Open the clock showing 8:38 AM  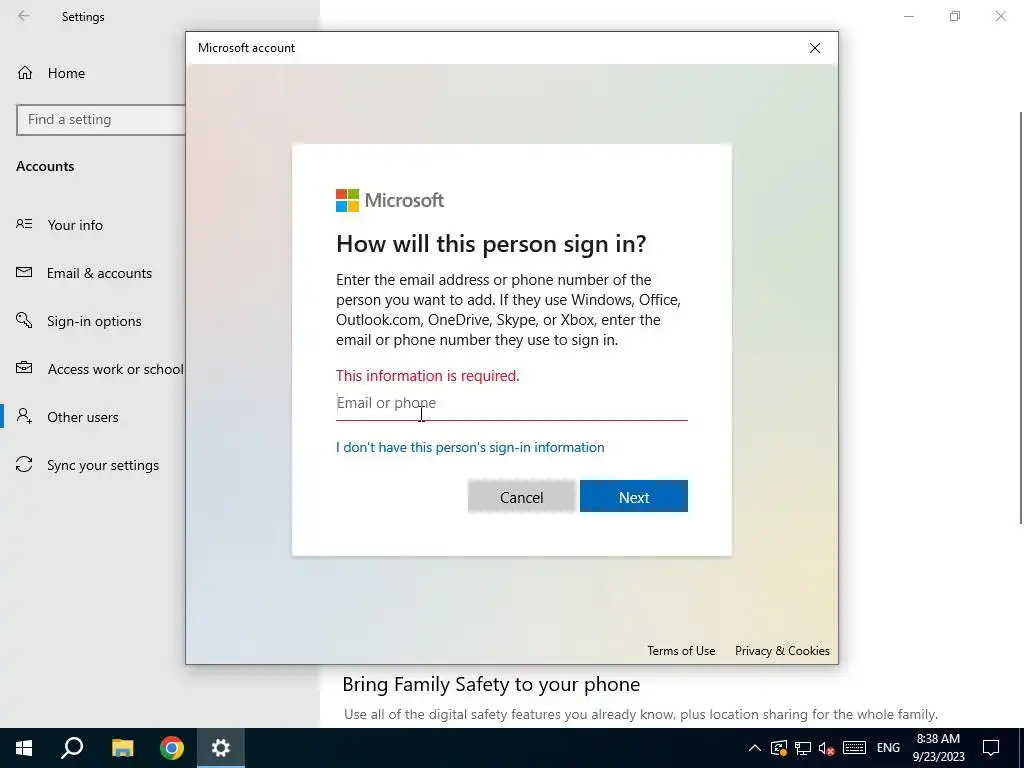pos(938,748)
